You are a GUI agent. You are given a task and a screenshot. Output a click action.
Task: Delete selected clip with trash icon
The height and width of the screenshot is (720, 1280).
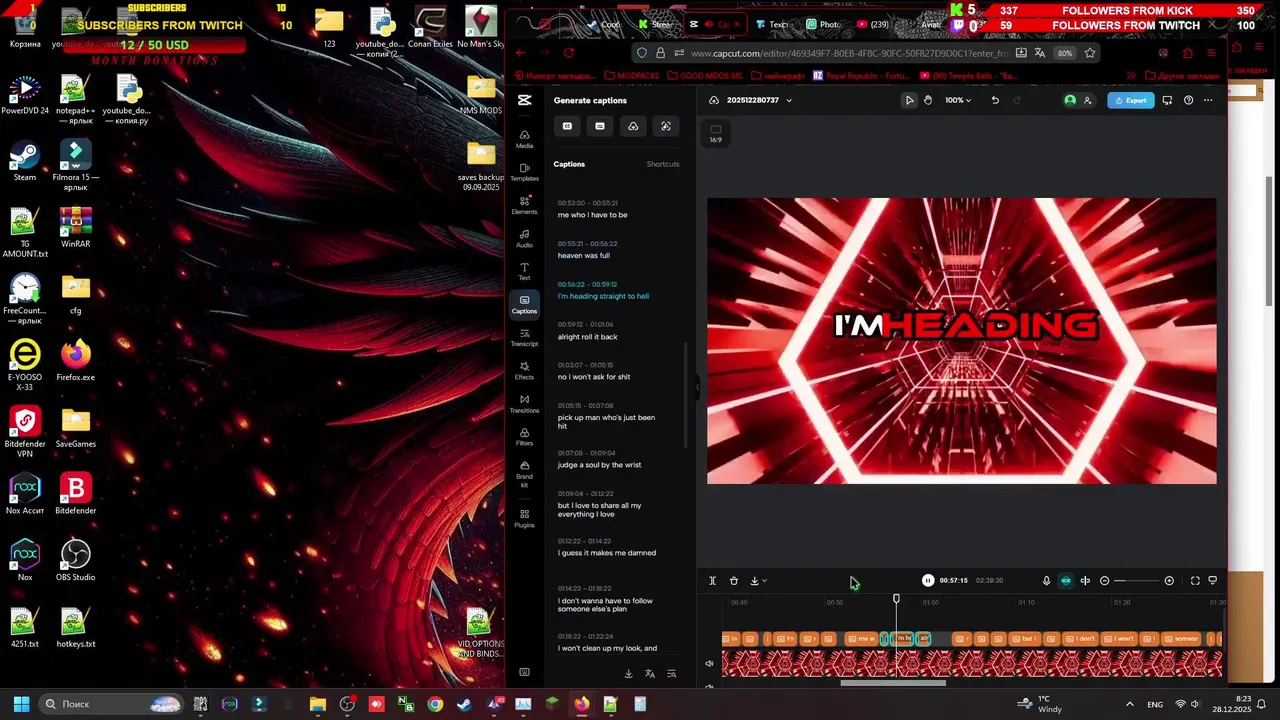[x=733, y=580]
